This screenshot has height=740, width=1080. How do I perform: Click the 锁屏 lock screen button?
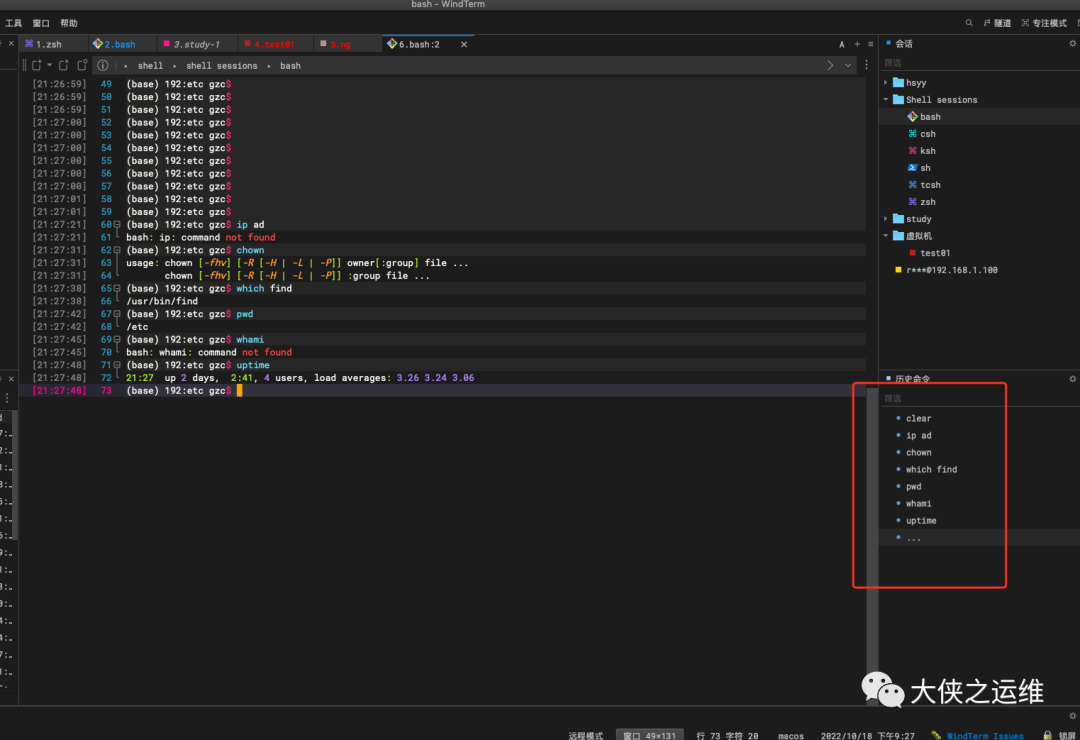tap(1060, 735)
